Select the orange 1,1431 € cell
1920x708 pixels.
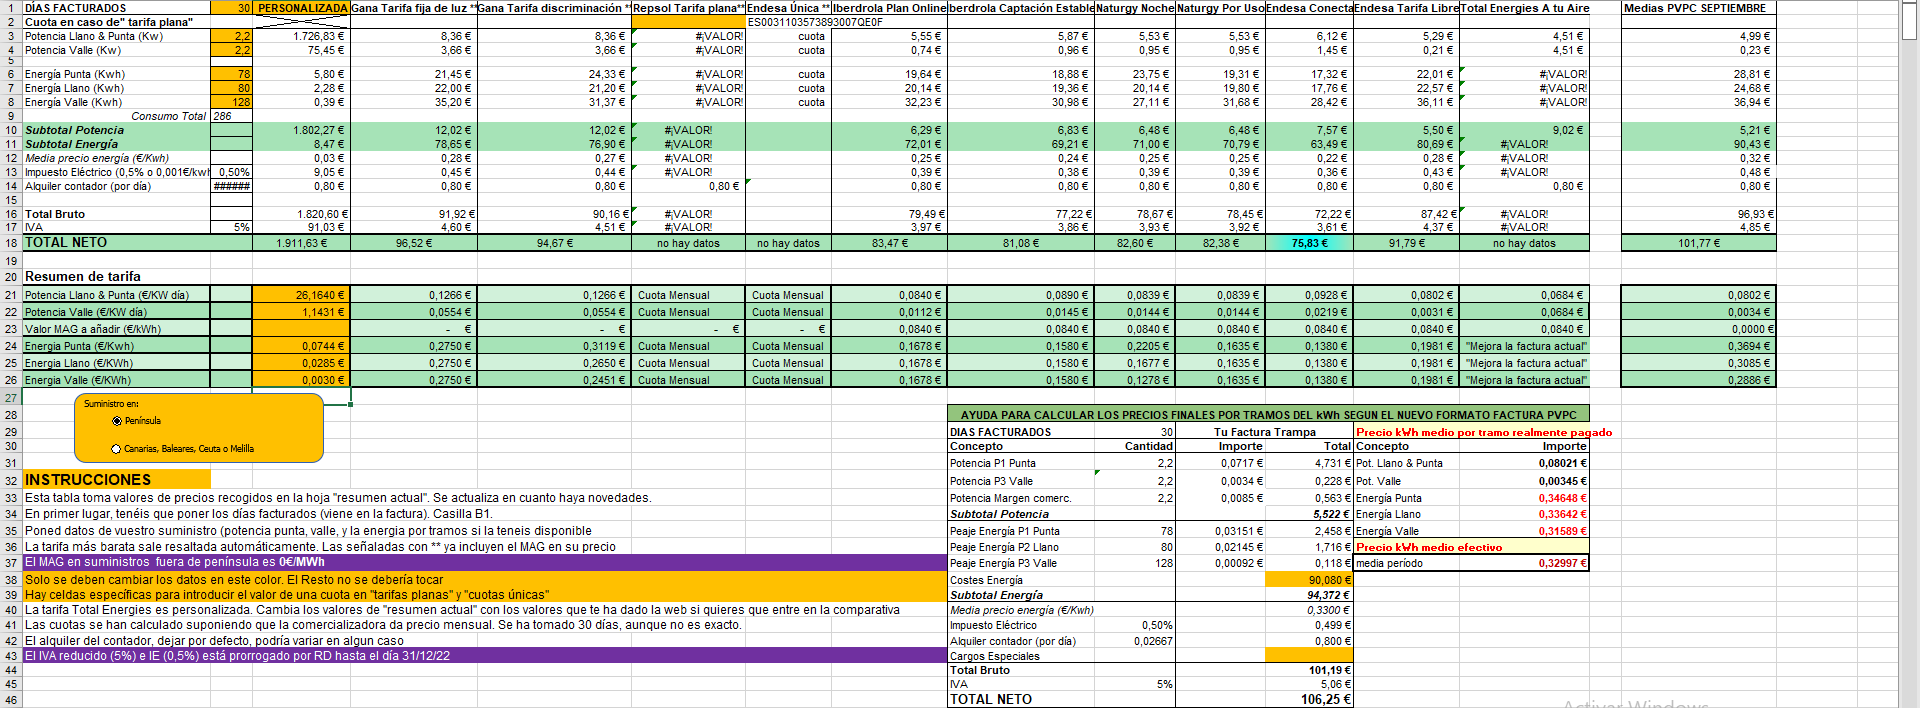pos(301,312)
